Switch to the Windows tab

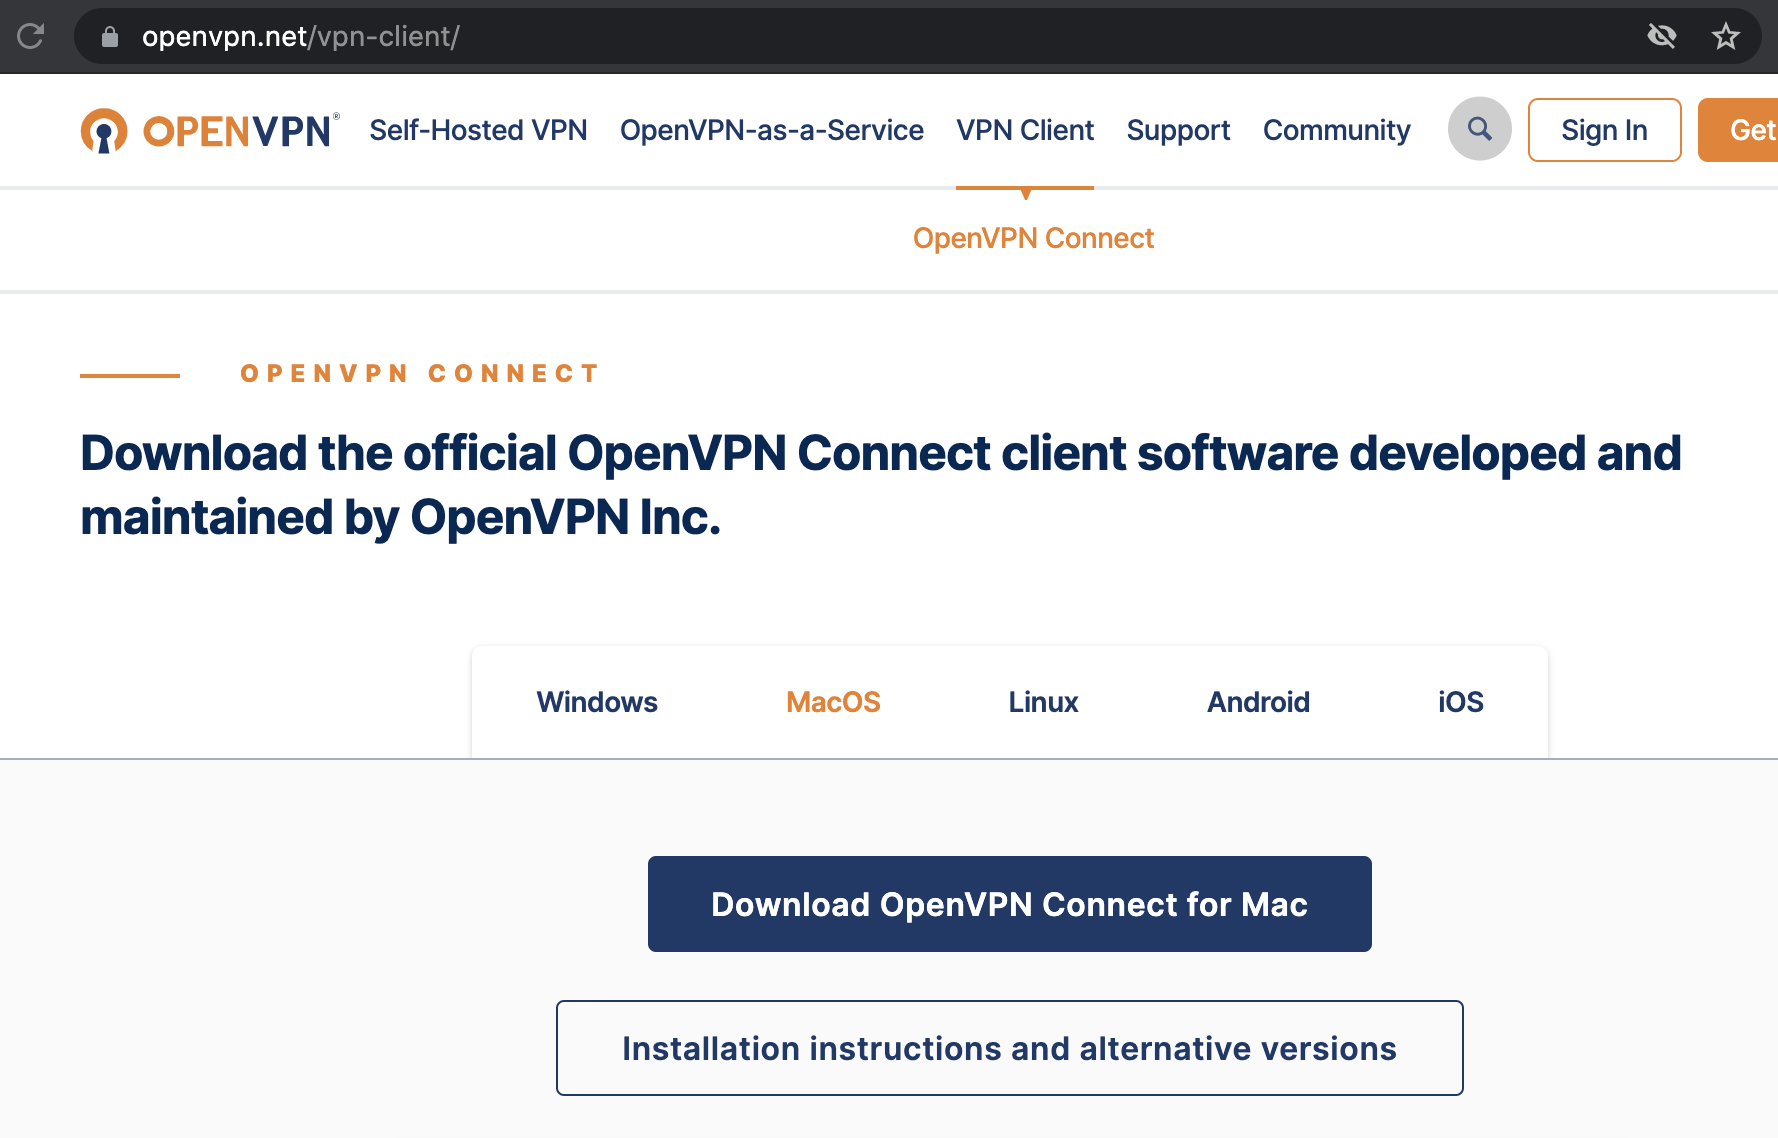pyautogui.click(x=597, y=702)
